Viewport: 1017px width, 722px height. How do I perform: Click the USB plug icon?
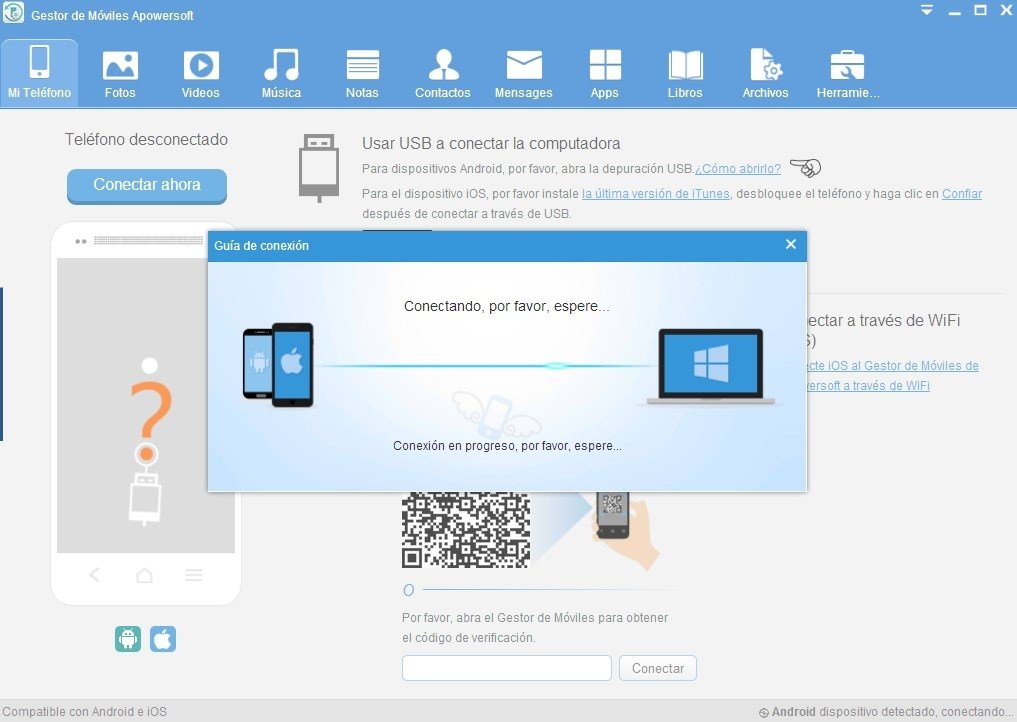click(318, 167)
